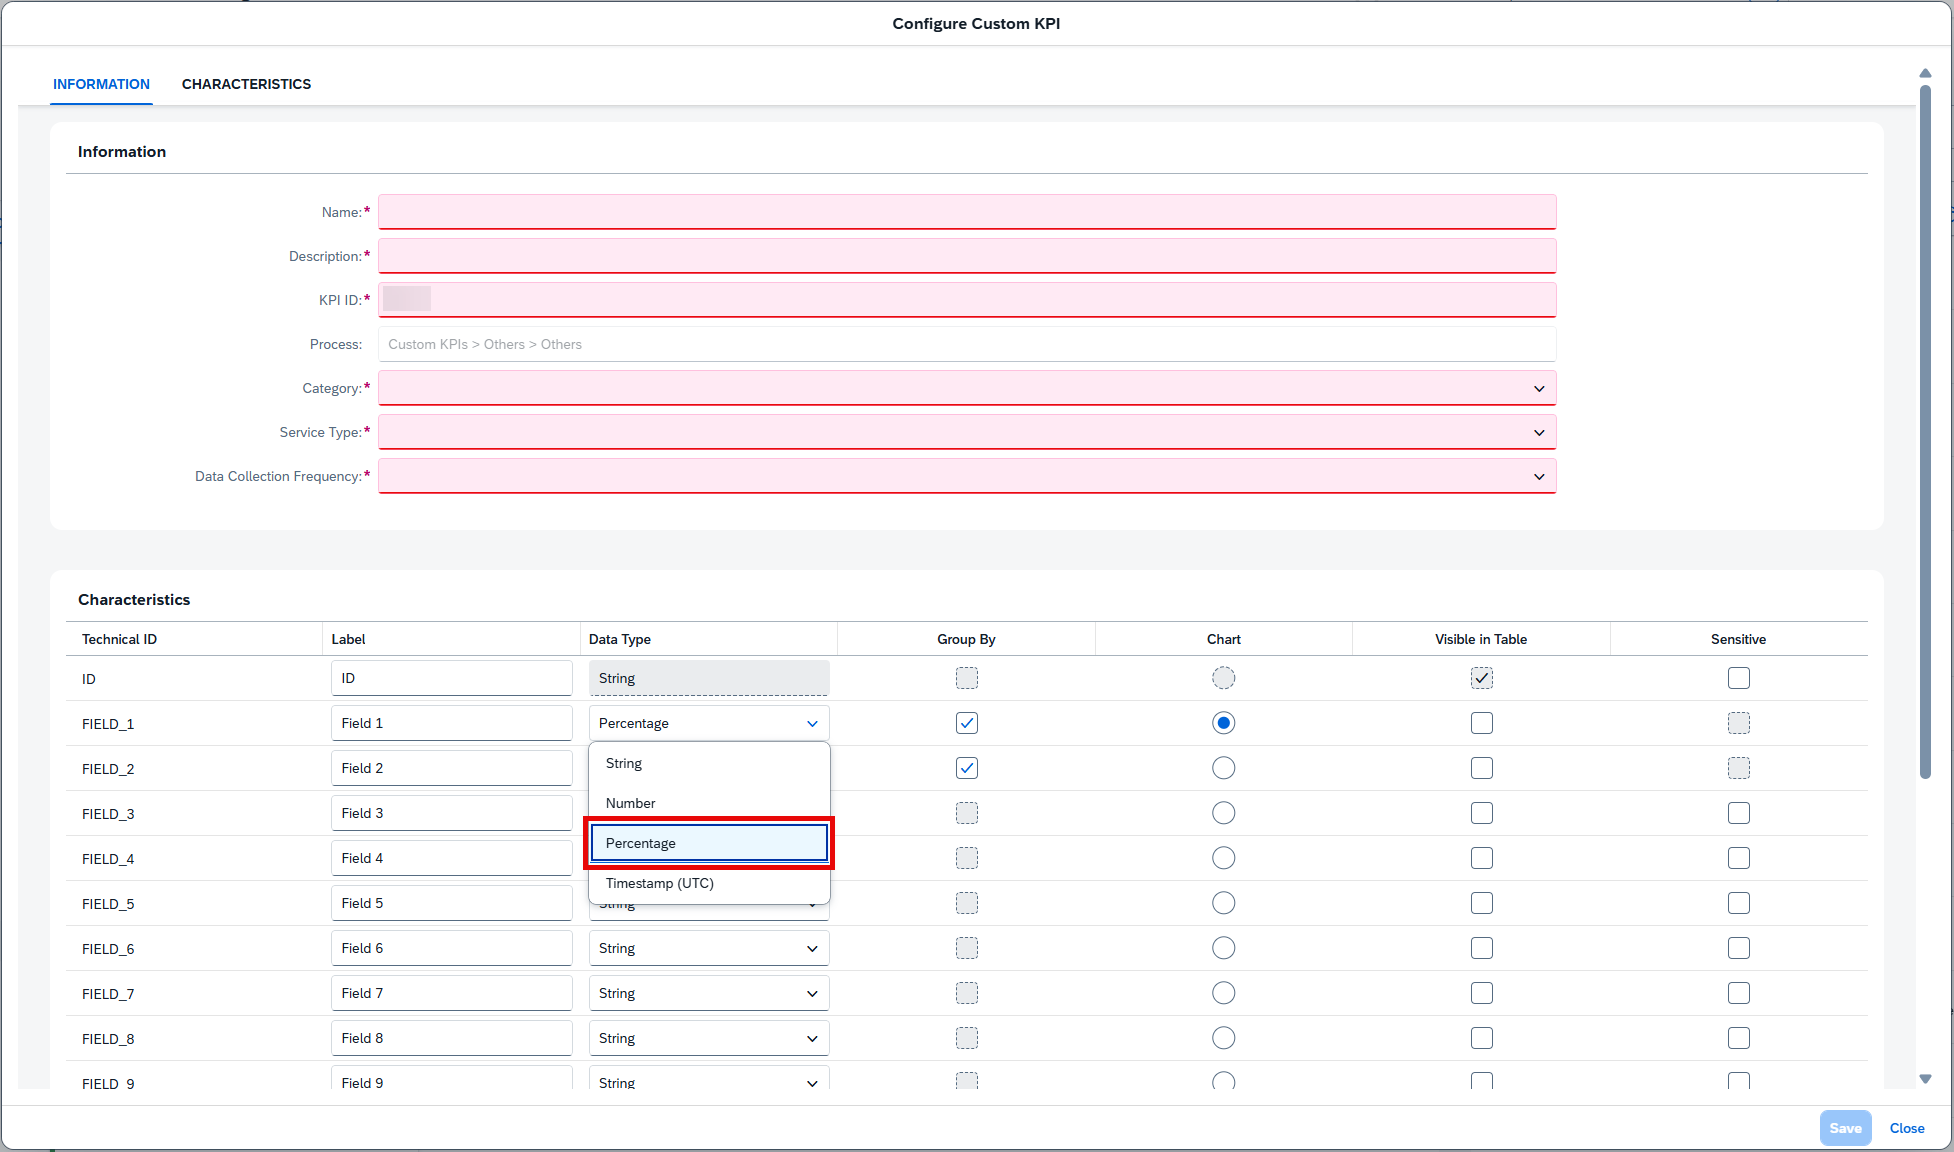1954x1152 pixels.
Task: Open the CHARACTERISTICS tab
Action: tap(246, 84)
